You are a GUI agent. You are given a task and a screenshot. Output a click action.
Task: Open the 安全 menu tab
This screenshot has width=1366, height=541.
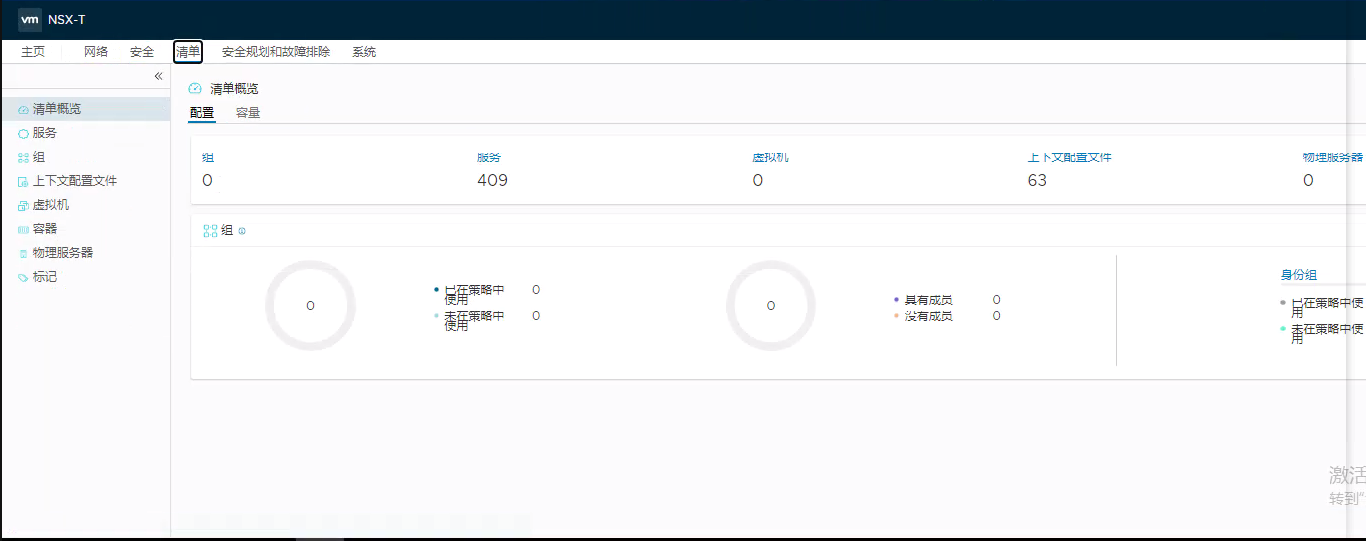pyautogui.click(x=142, y=52)
